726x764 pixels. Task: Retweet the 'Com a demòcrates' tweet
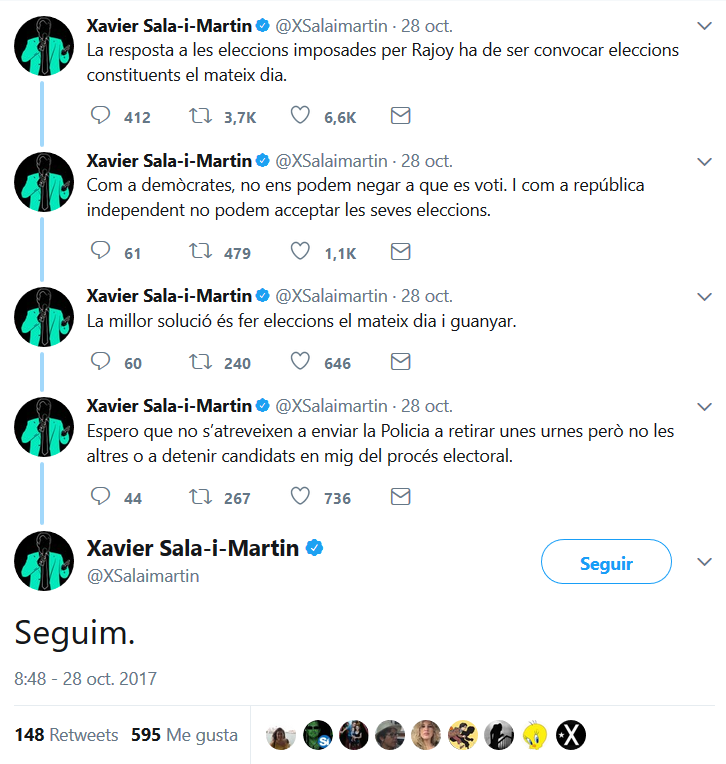click(200, 253)
